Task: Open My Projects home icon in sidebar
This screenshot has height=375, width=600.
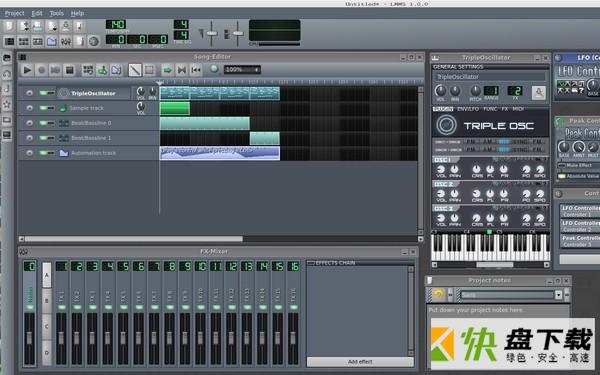Action: 7,73
